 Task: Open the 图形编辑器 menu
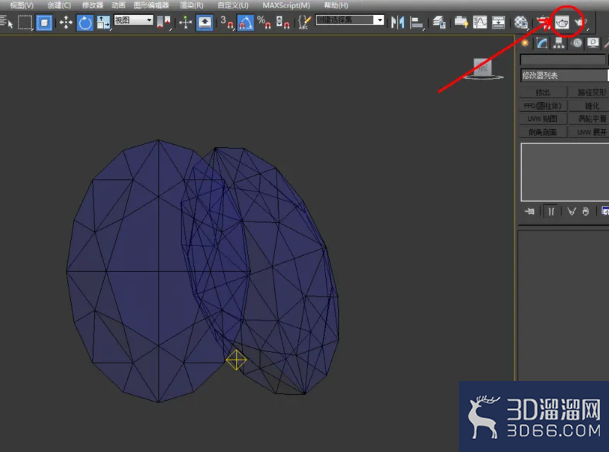coord(151,5)
